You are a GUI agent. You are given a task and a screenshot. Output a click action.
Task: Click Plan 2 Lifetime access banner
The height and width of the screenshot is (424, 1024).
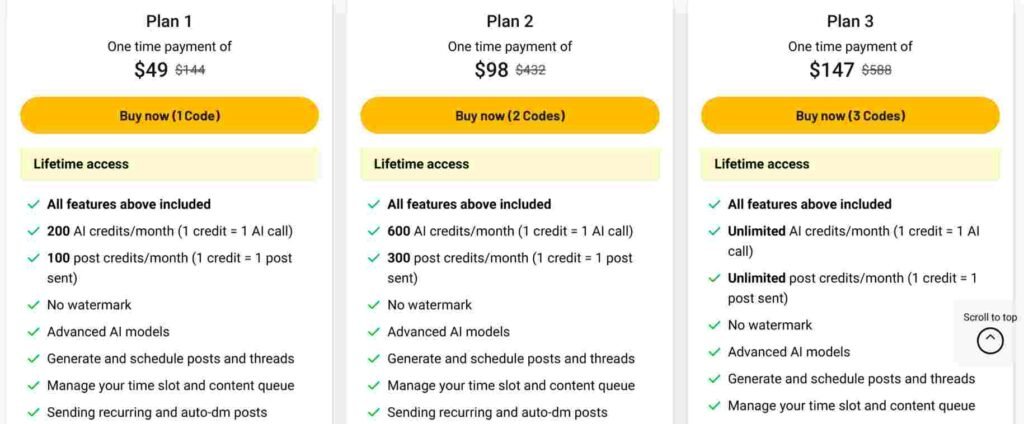click(x=510, y=164)
